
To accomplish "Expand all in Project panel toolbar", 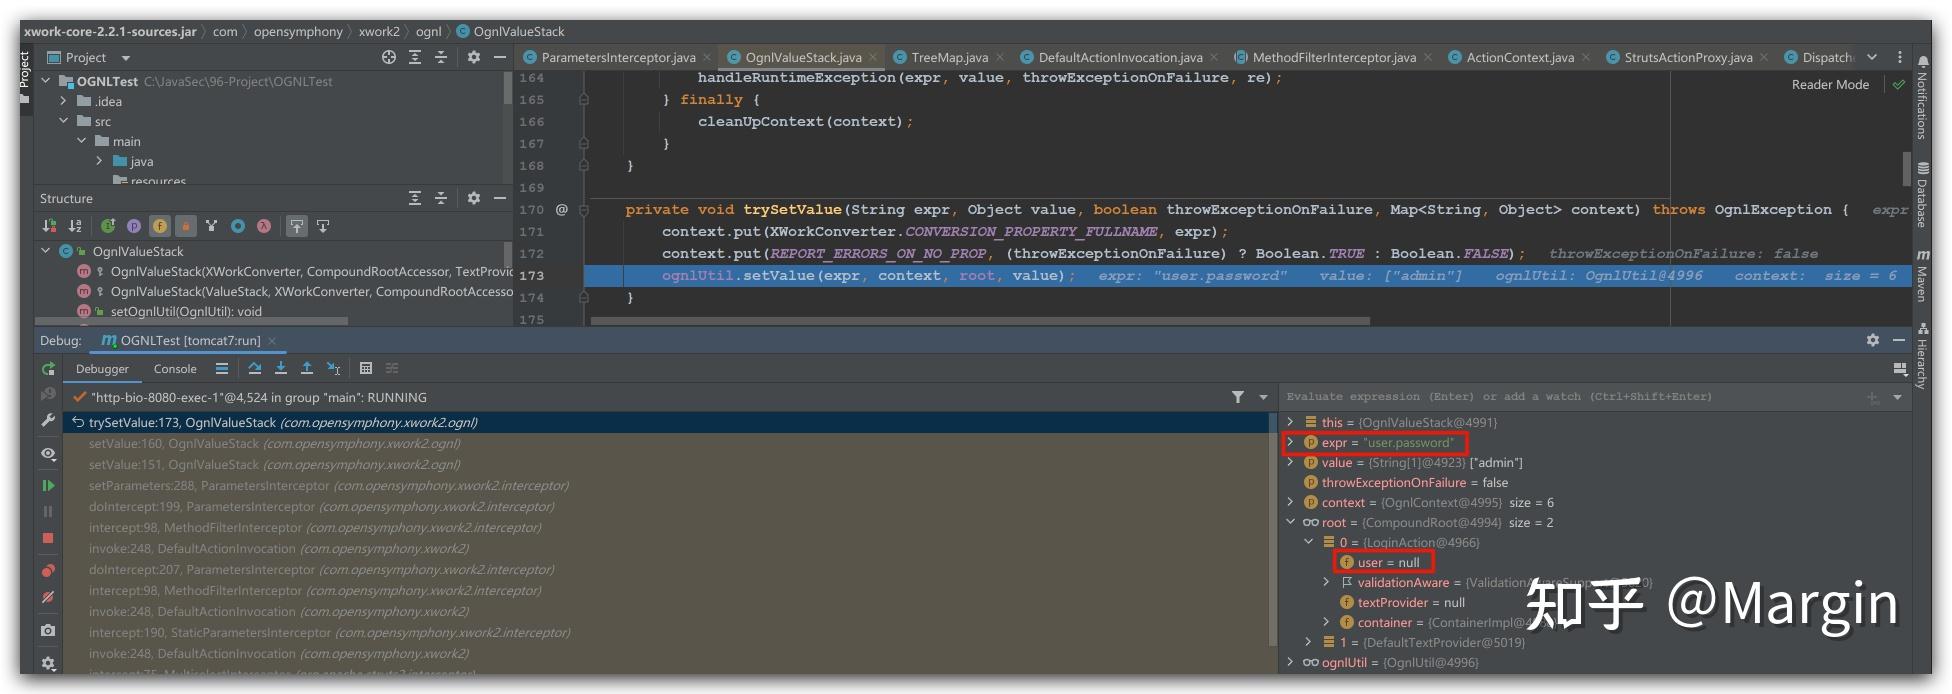I will coord(415,58).
